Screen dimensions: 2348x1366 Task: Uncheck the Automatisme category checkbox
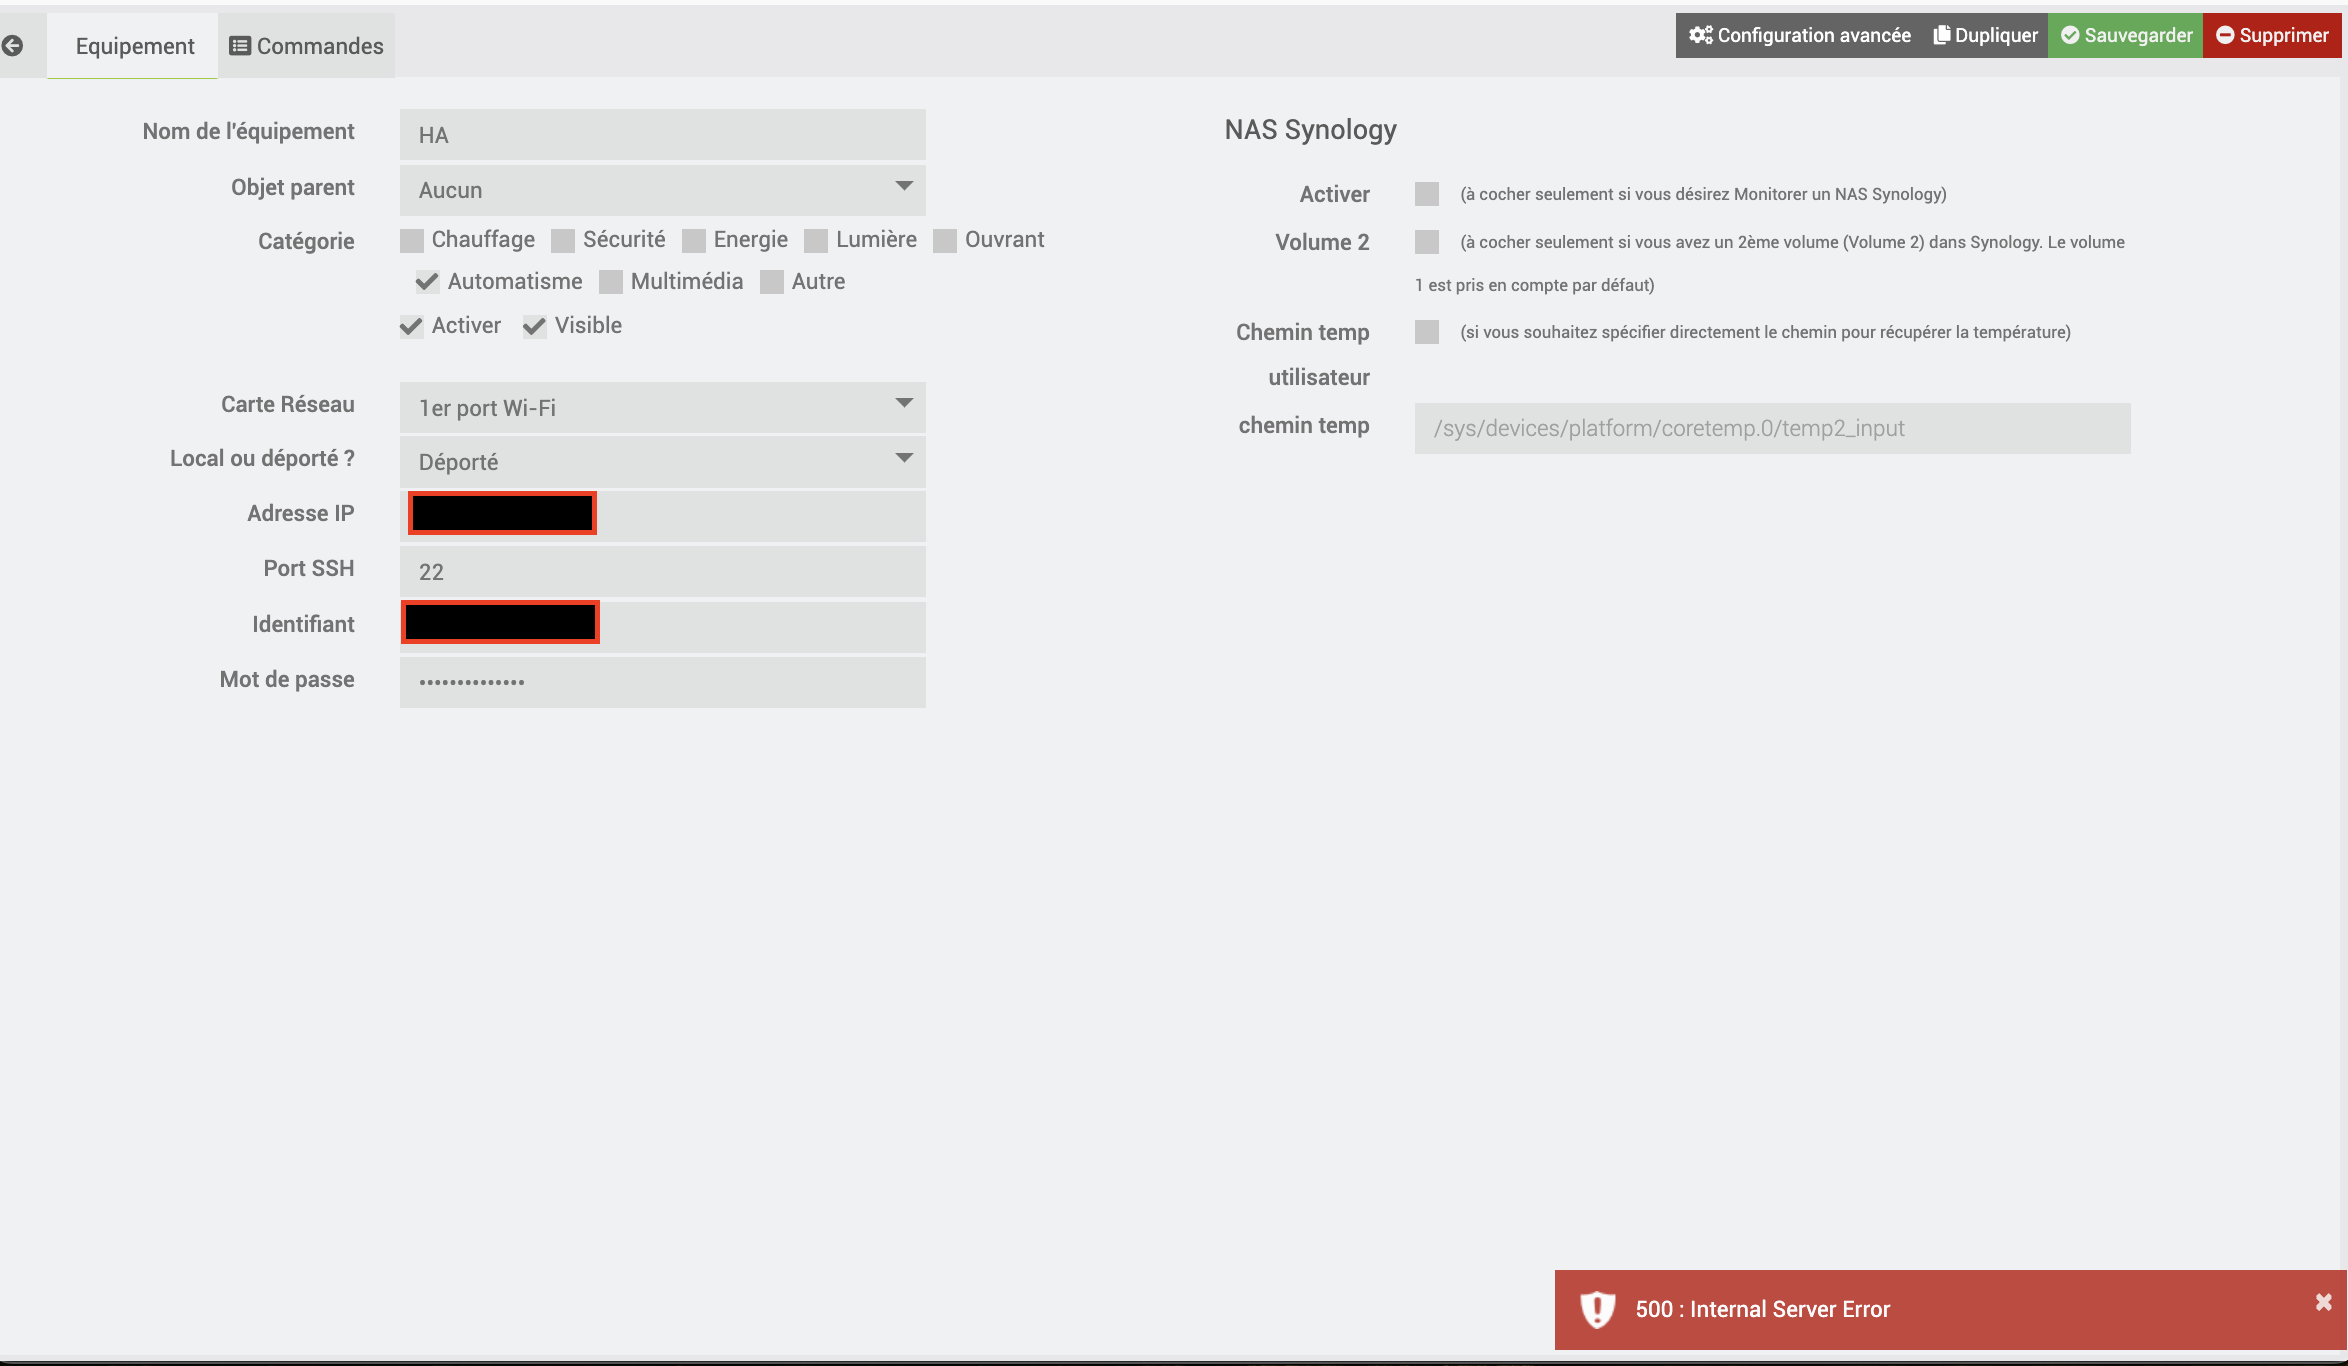(x=427, y=282)
